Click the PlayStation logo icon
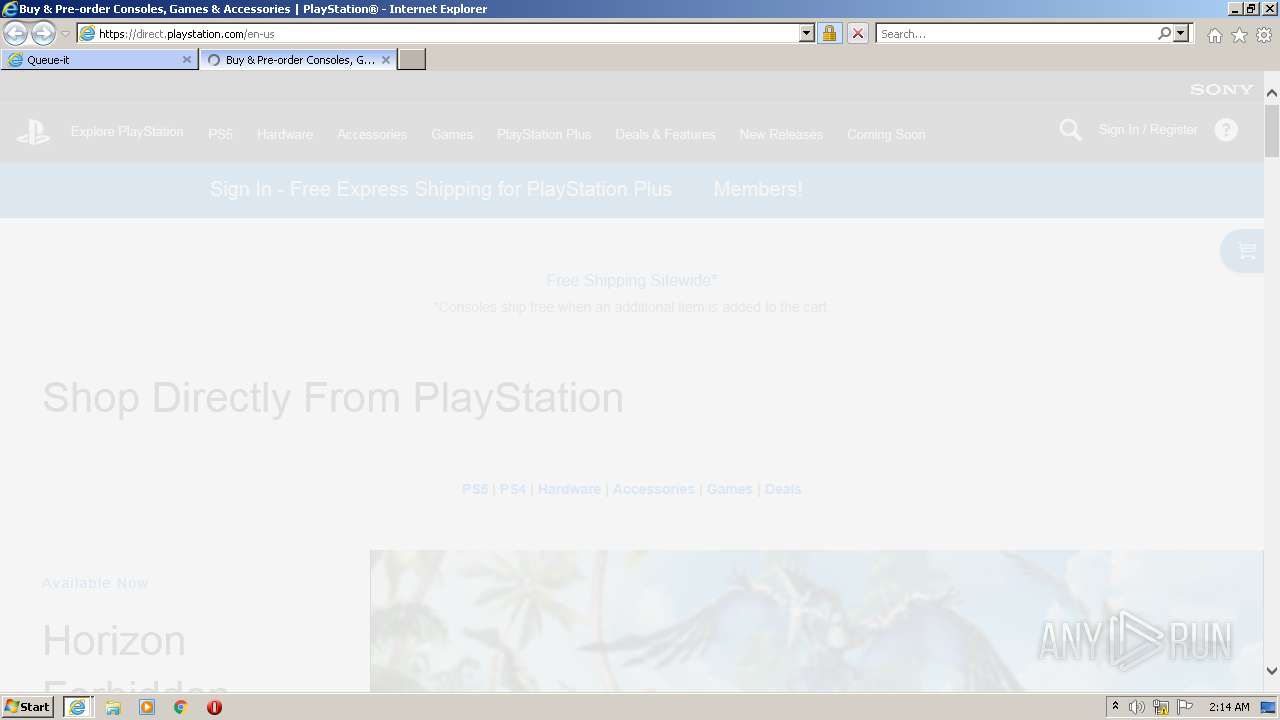Screen dimensions: 1280x720 click(33, 132)
